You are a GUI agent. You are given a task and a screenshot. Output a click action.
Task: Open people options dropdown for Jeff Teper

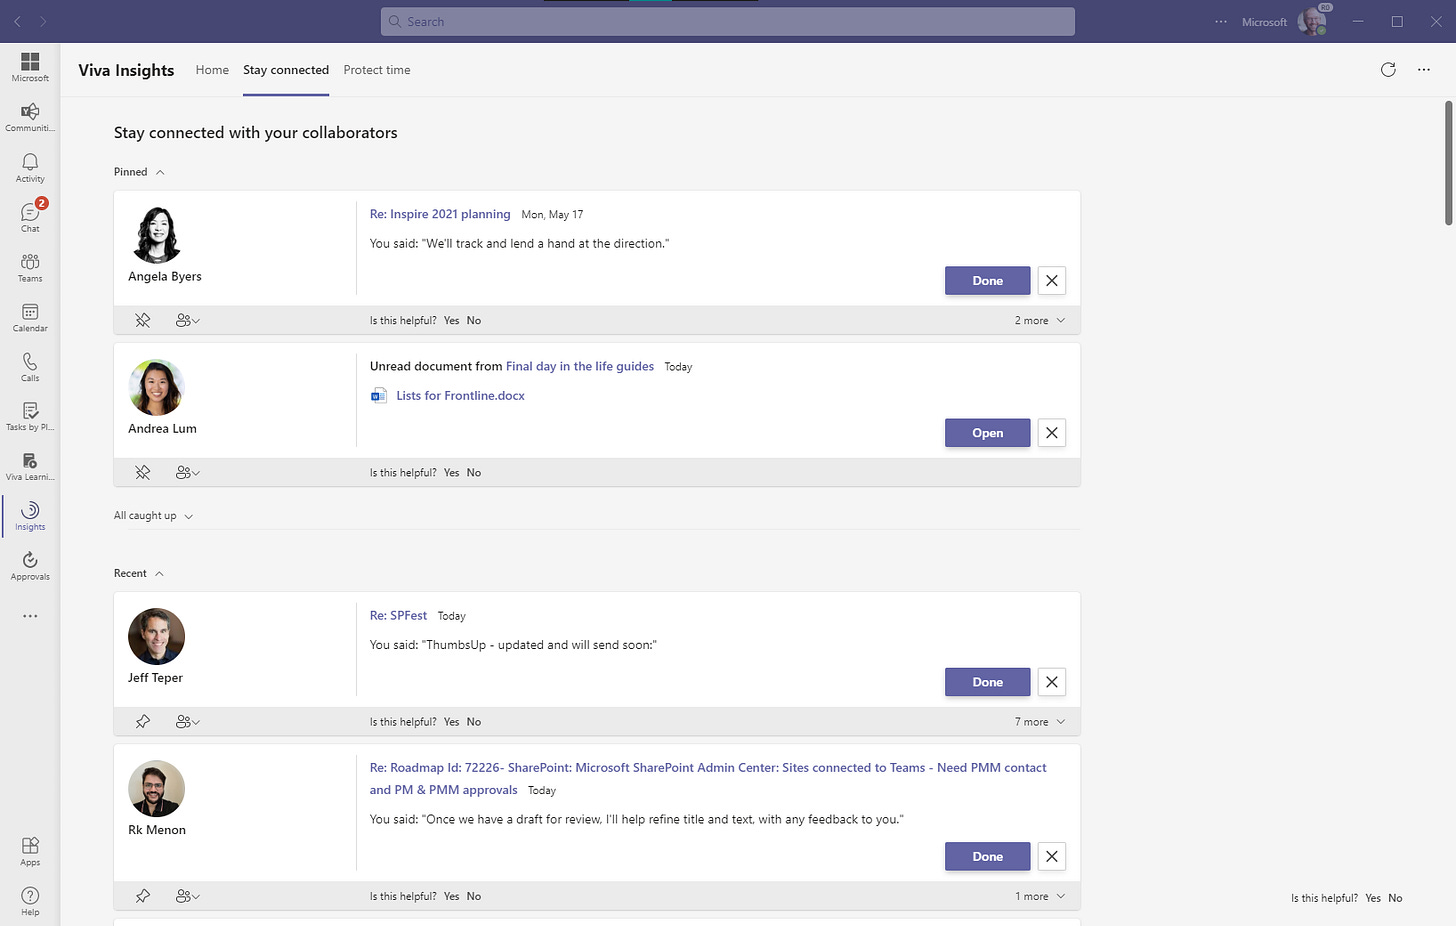click(187, 721)
